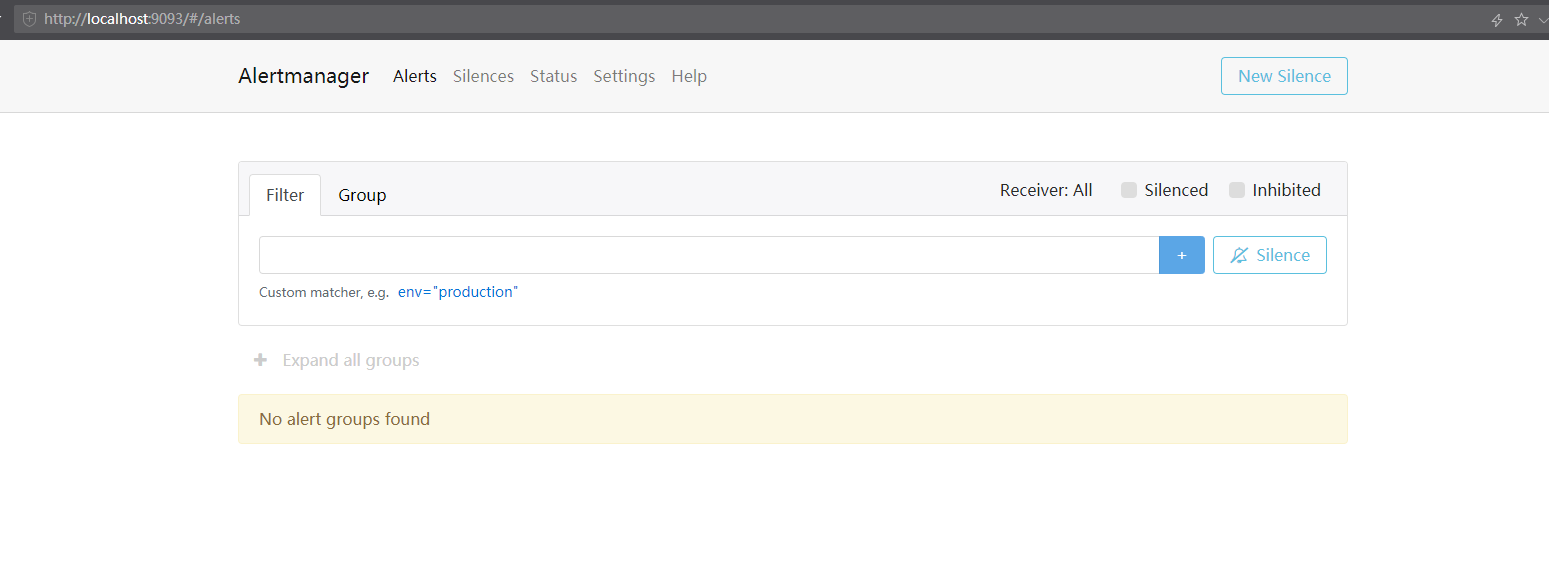Bookmark page with the star icon
The height and width of the screenshot is (585, 1549).
[x=1521, y=19]
